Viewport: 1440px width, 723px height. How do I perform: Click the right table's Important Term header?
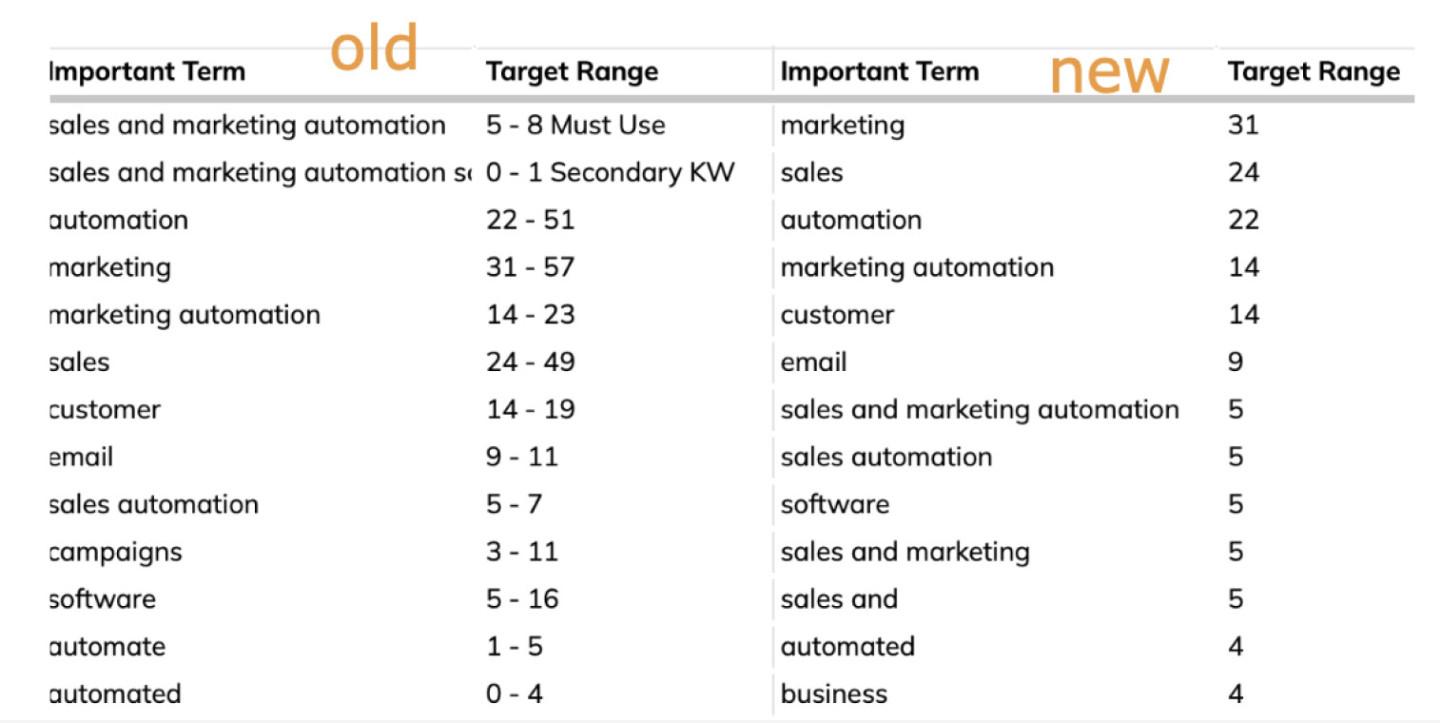[879, 72]
